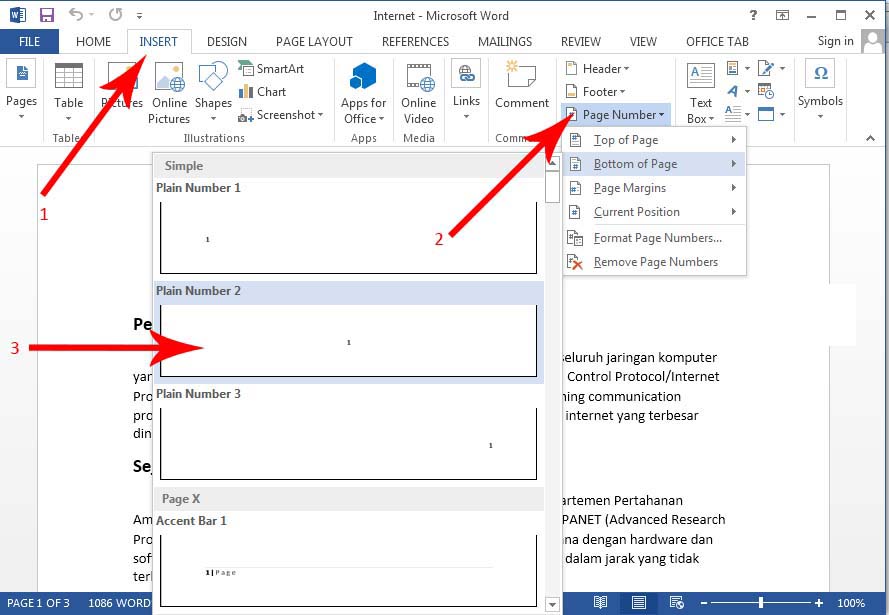Click the gallery scroll down arrow

tap(552, 605)
